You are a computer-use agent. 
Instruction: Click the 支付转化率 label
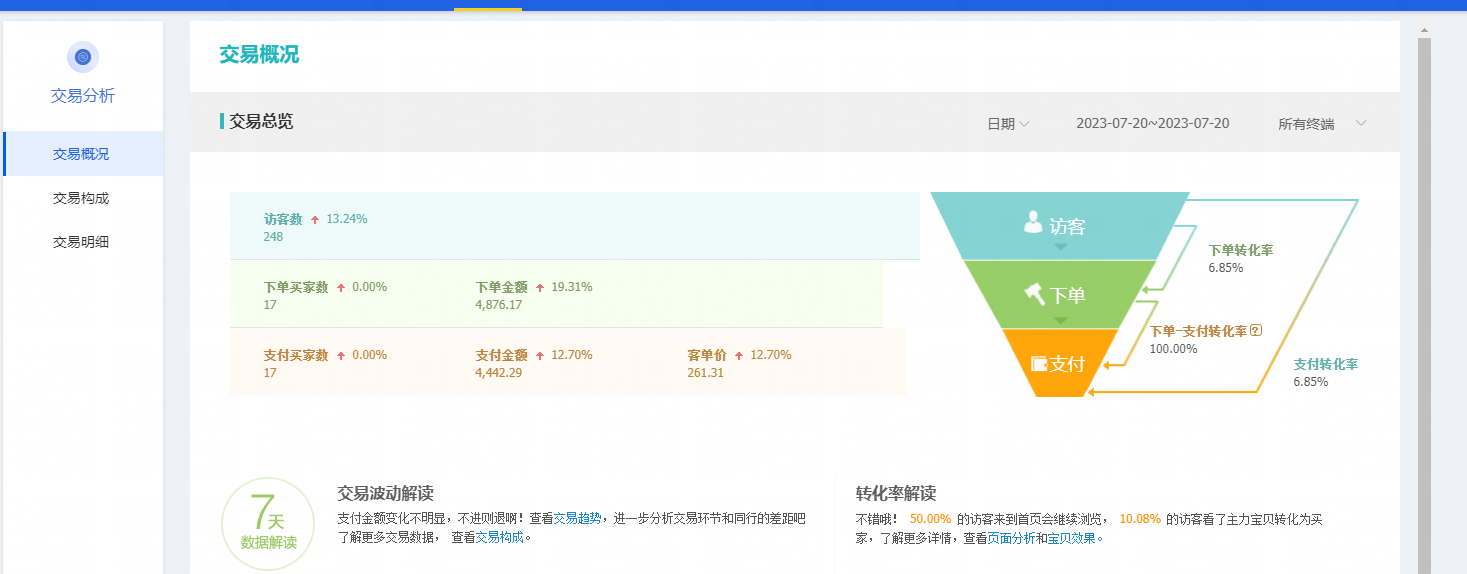point(1326,364)
